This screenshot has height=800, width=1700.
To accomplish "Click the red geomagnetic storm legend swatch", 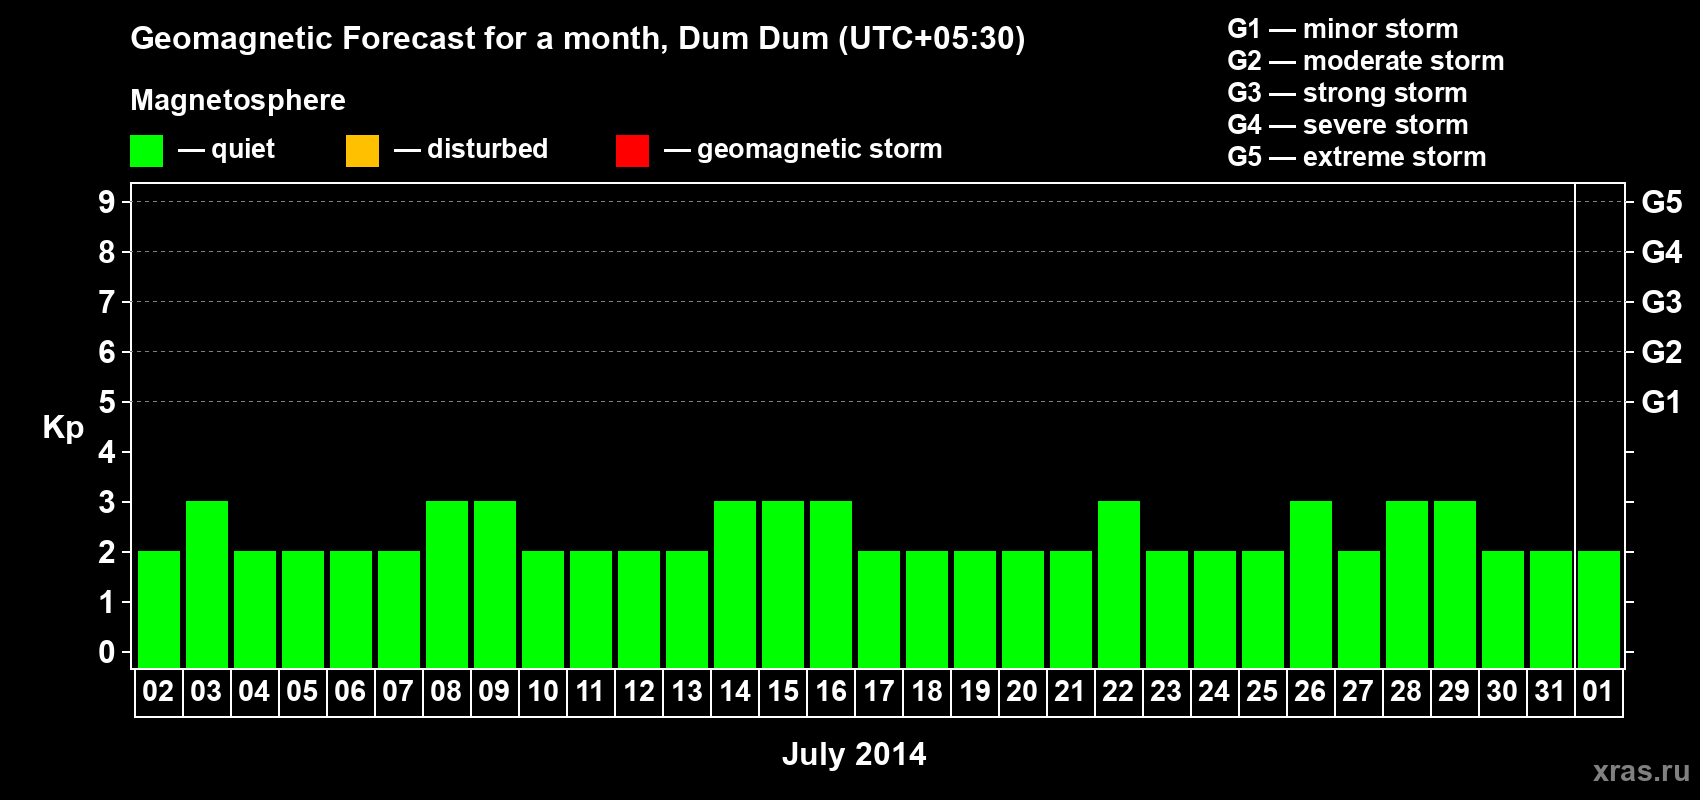I will pyautogui.click(x=632, y=151).
